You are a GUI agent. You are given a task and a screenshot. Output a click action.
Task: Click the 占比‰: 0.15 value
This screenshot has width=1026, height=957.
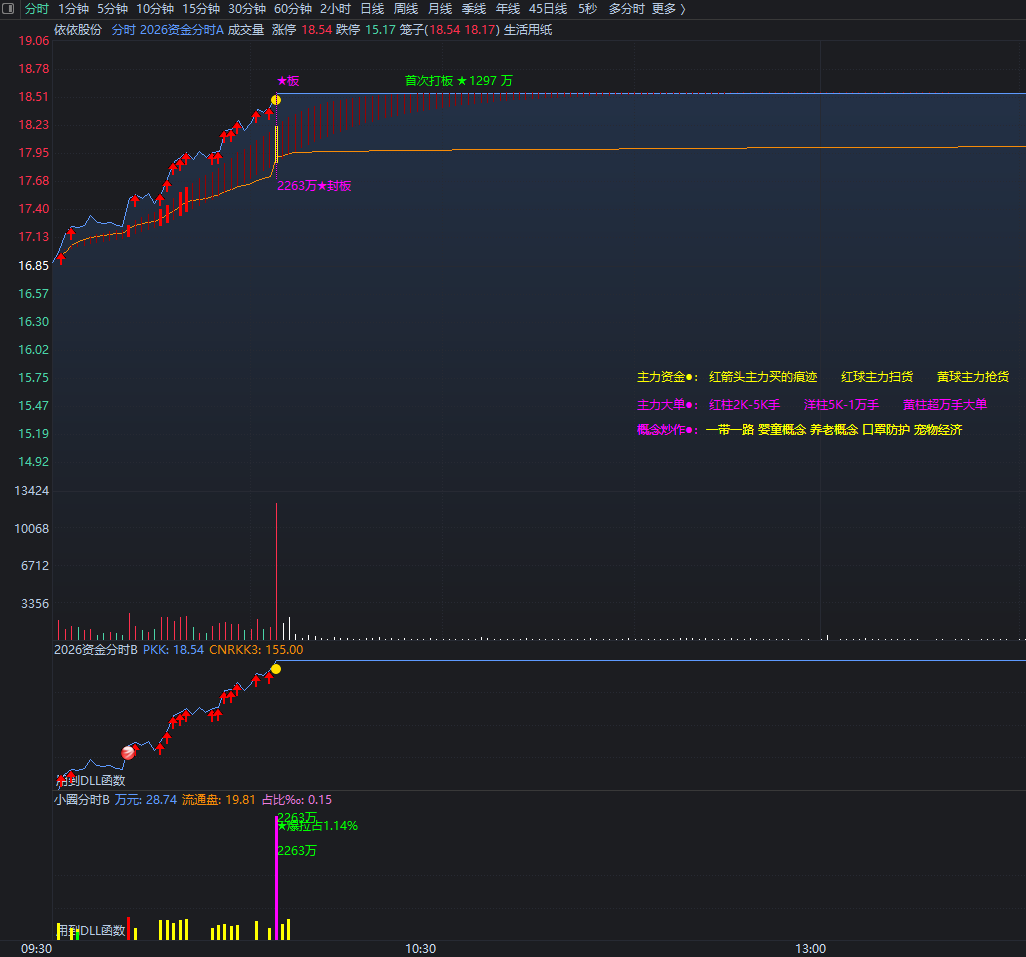pyautogui.click(x=297, y=799)
